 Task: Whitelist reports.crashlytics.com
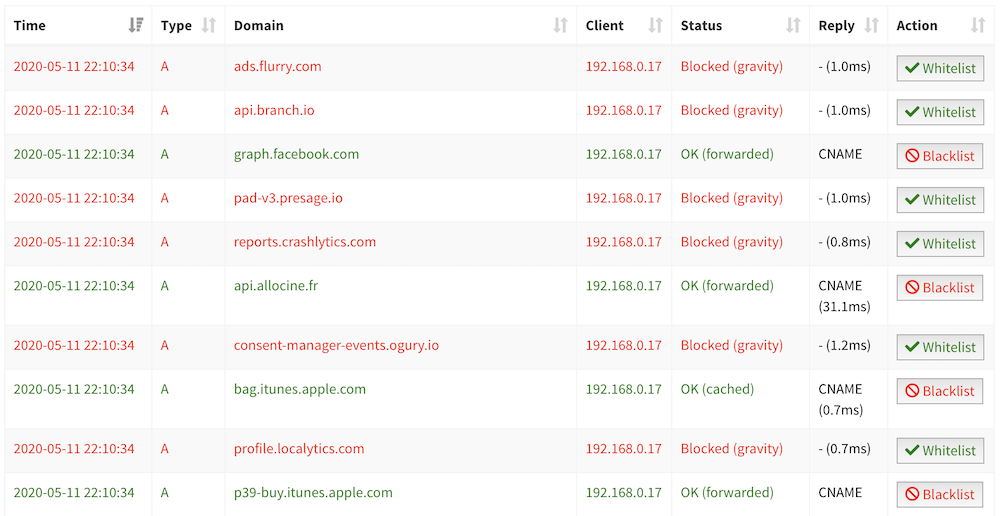pyautogui.click(x=940, y=244)
